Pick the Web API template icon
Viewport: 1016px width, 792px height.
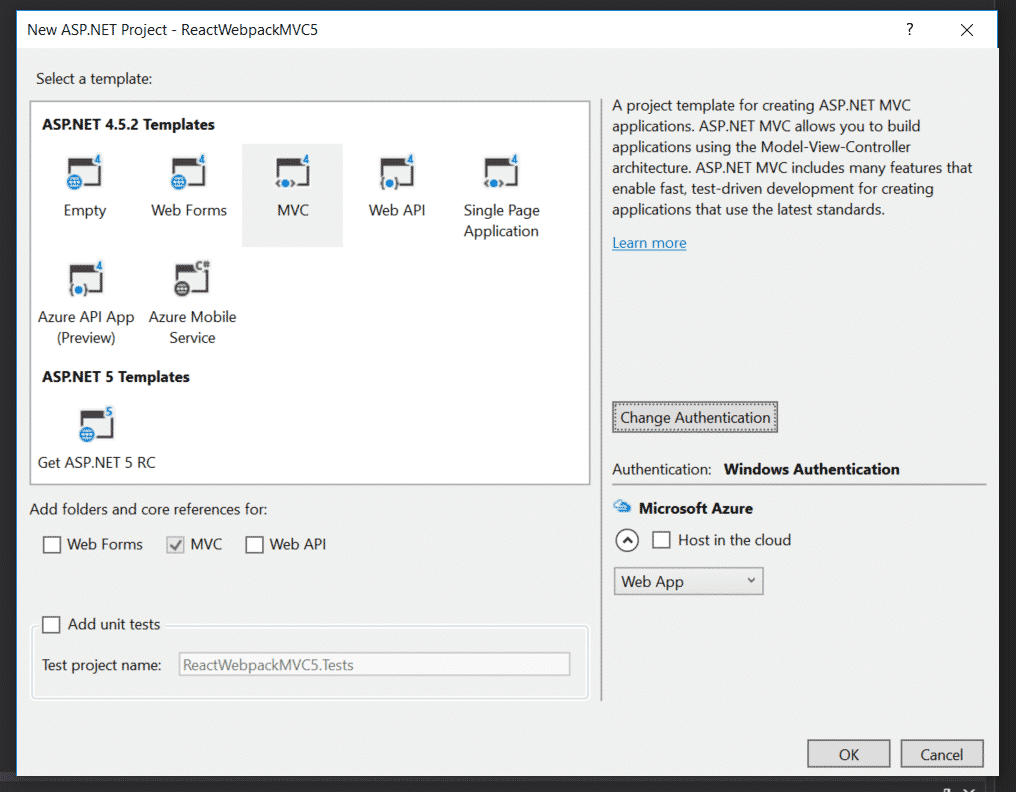pyautogui.click(x=397, y=172)
